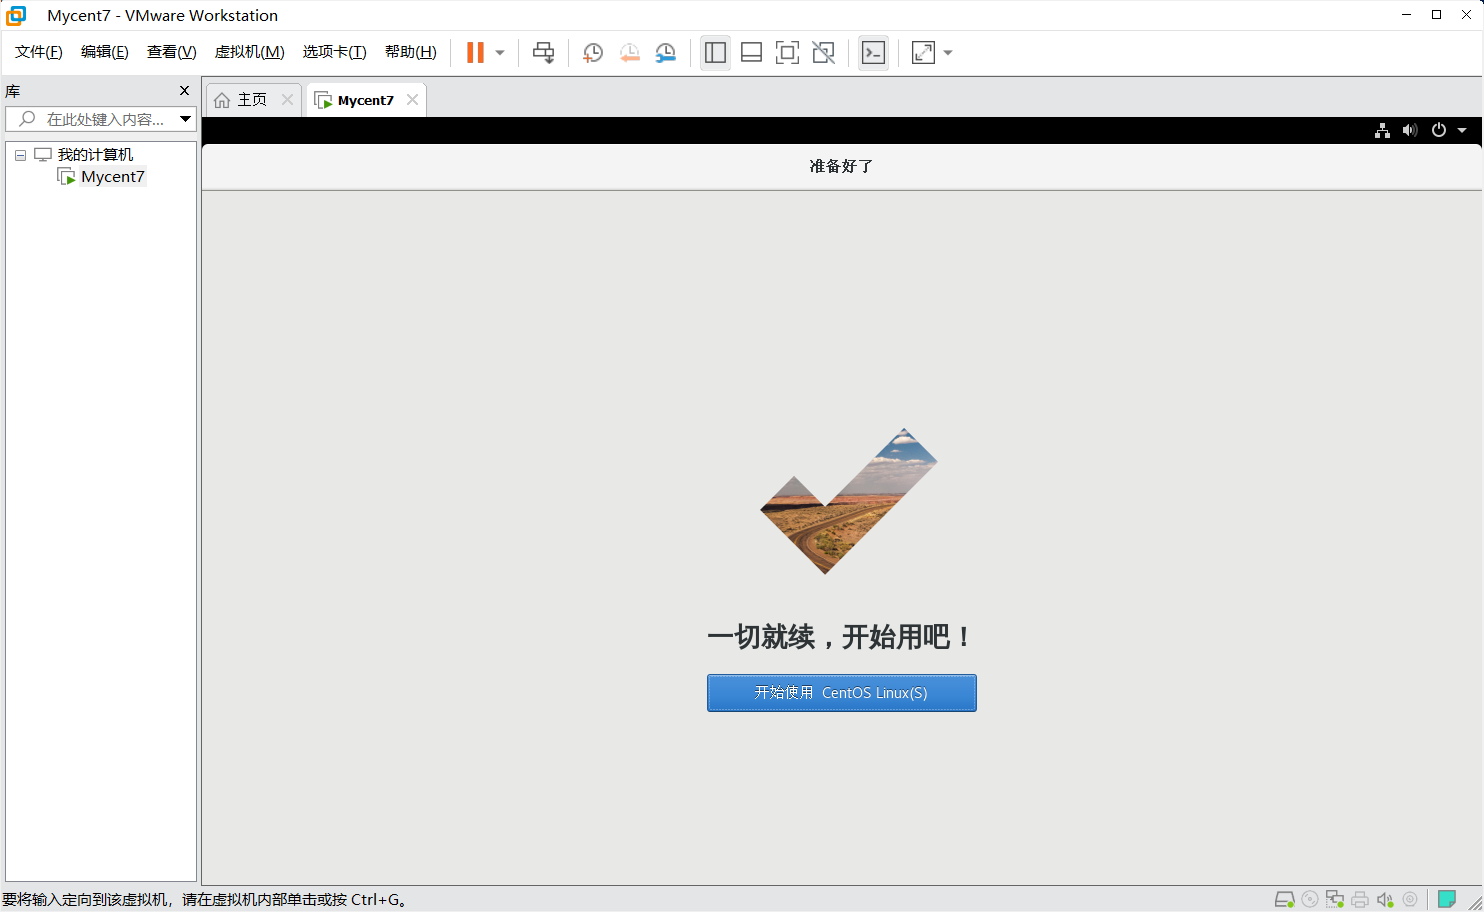Switch to full screen mode
The image size is (1484, 912).
click(x=787, y=52)
